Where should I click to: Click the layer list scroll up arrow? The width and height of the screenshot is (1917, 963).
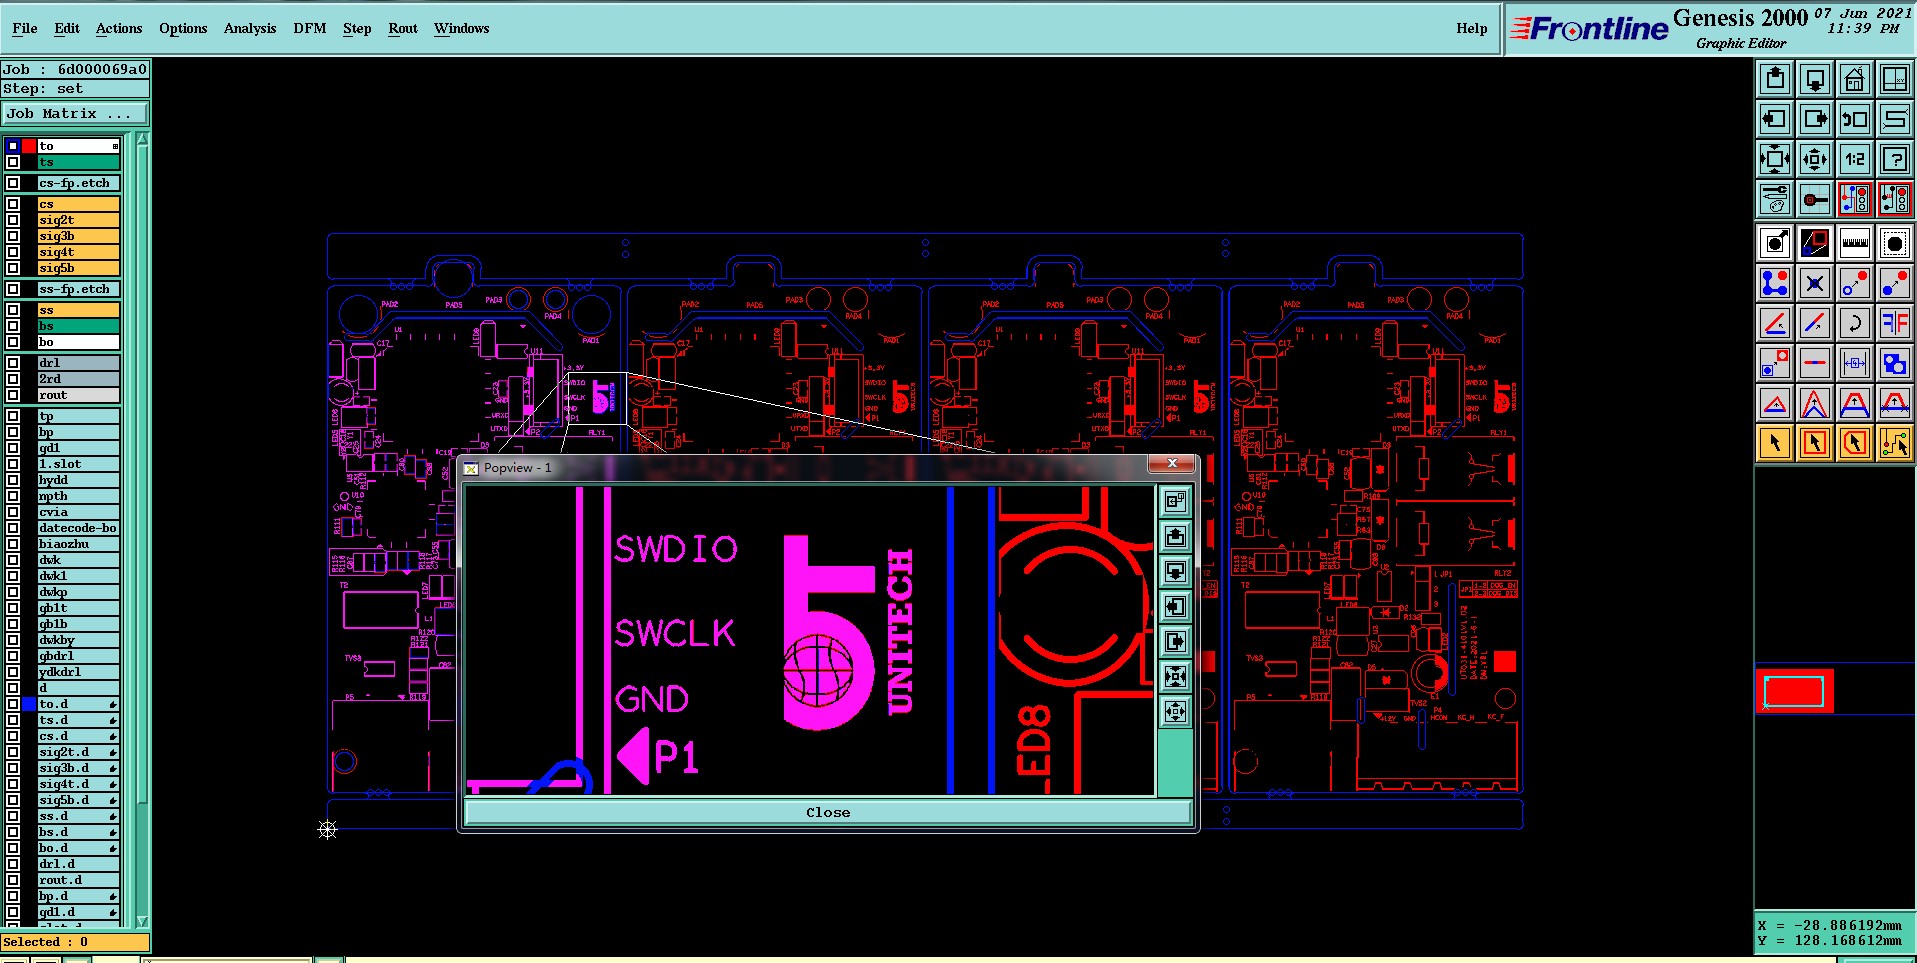(x=142, y=139)
